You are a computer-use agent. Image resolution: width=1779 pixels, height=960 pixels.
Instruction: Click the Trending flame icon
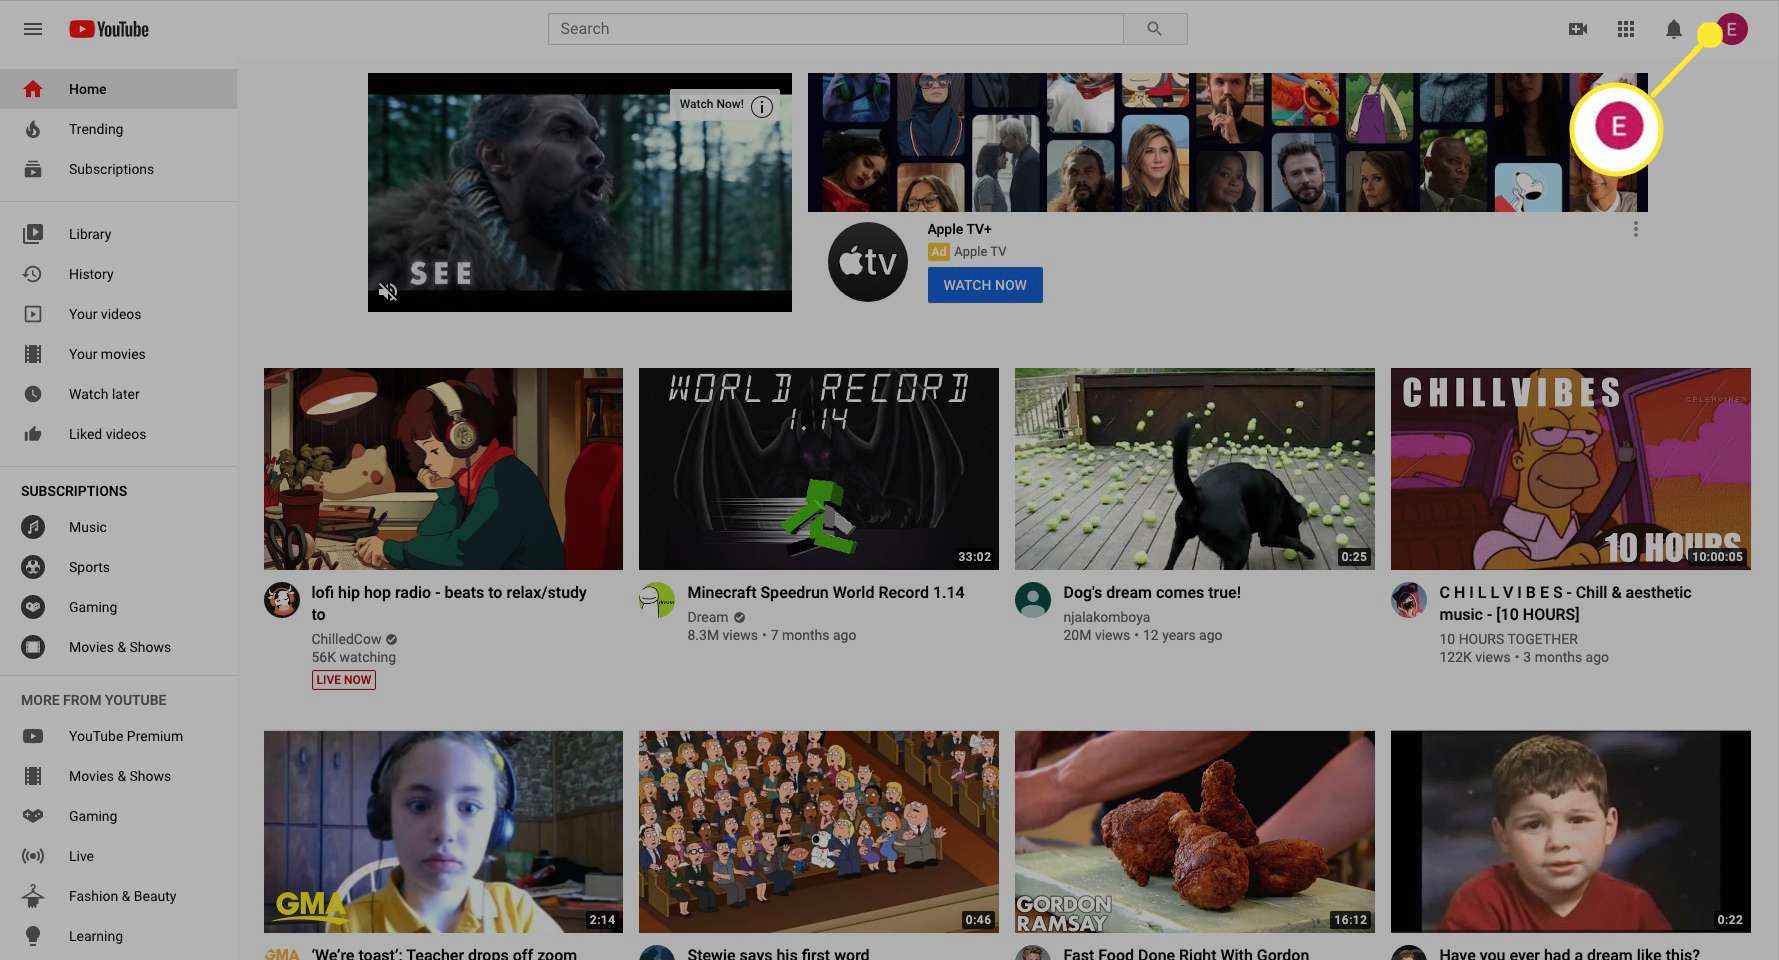tap(33, 129)
